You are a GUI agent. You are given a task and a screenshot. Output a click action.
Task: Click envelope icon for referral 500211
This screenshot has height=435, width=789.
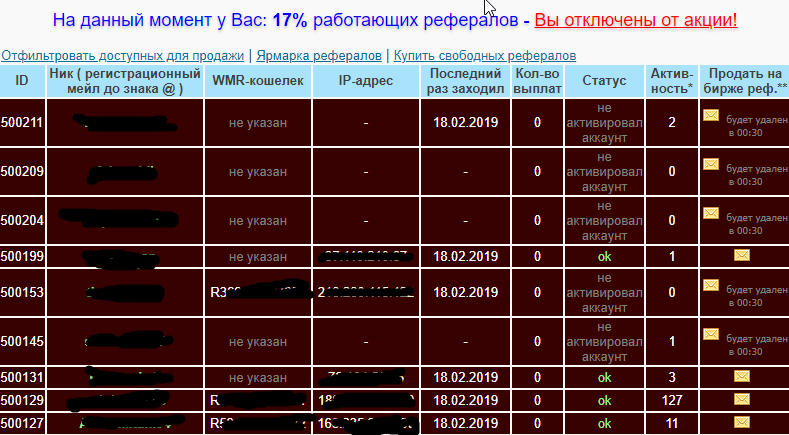click(711, 116)
